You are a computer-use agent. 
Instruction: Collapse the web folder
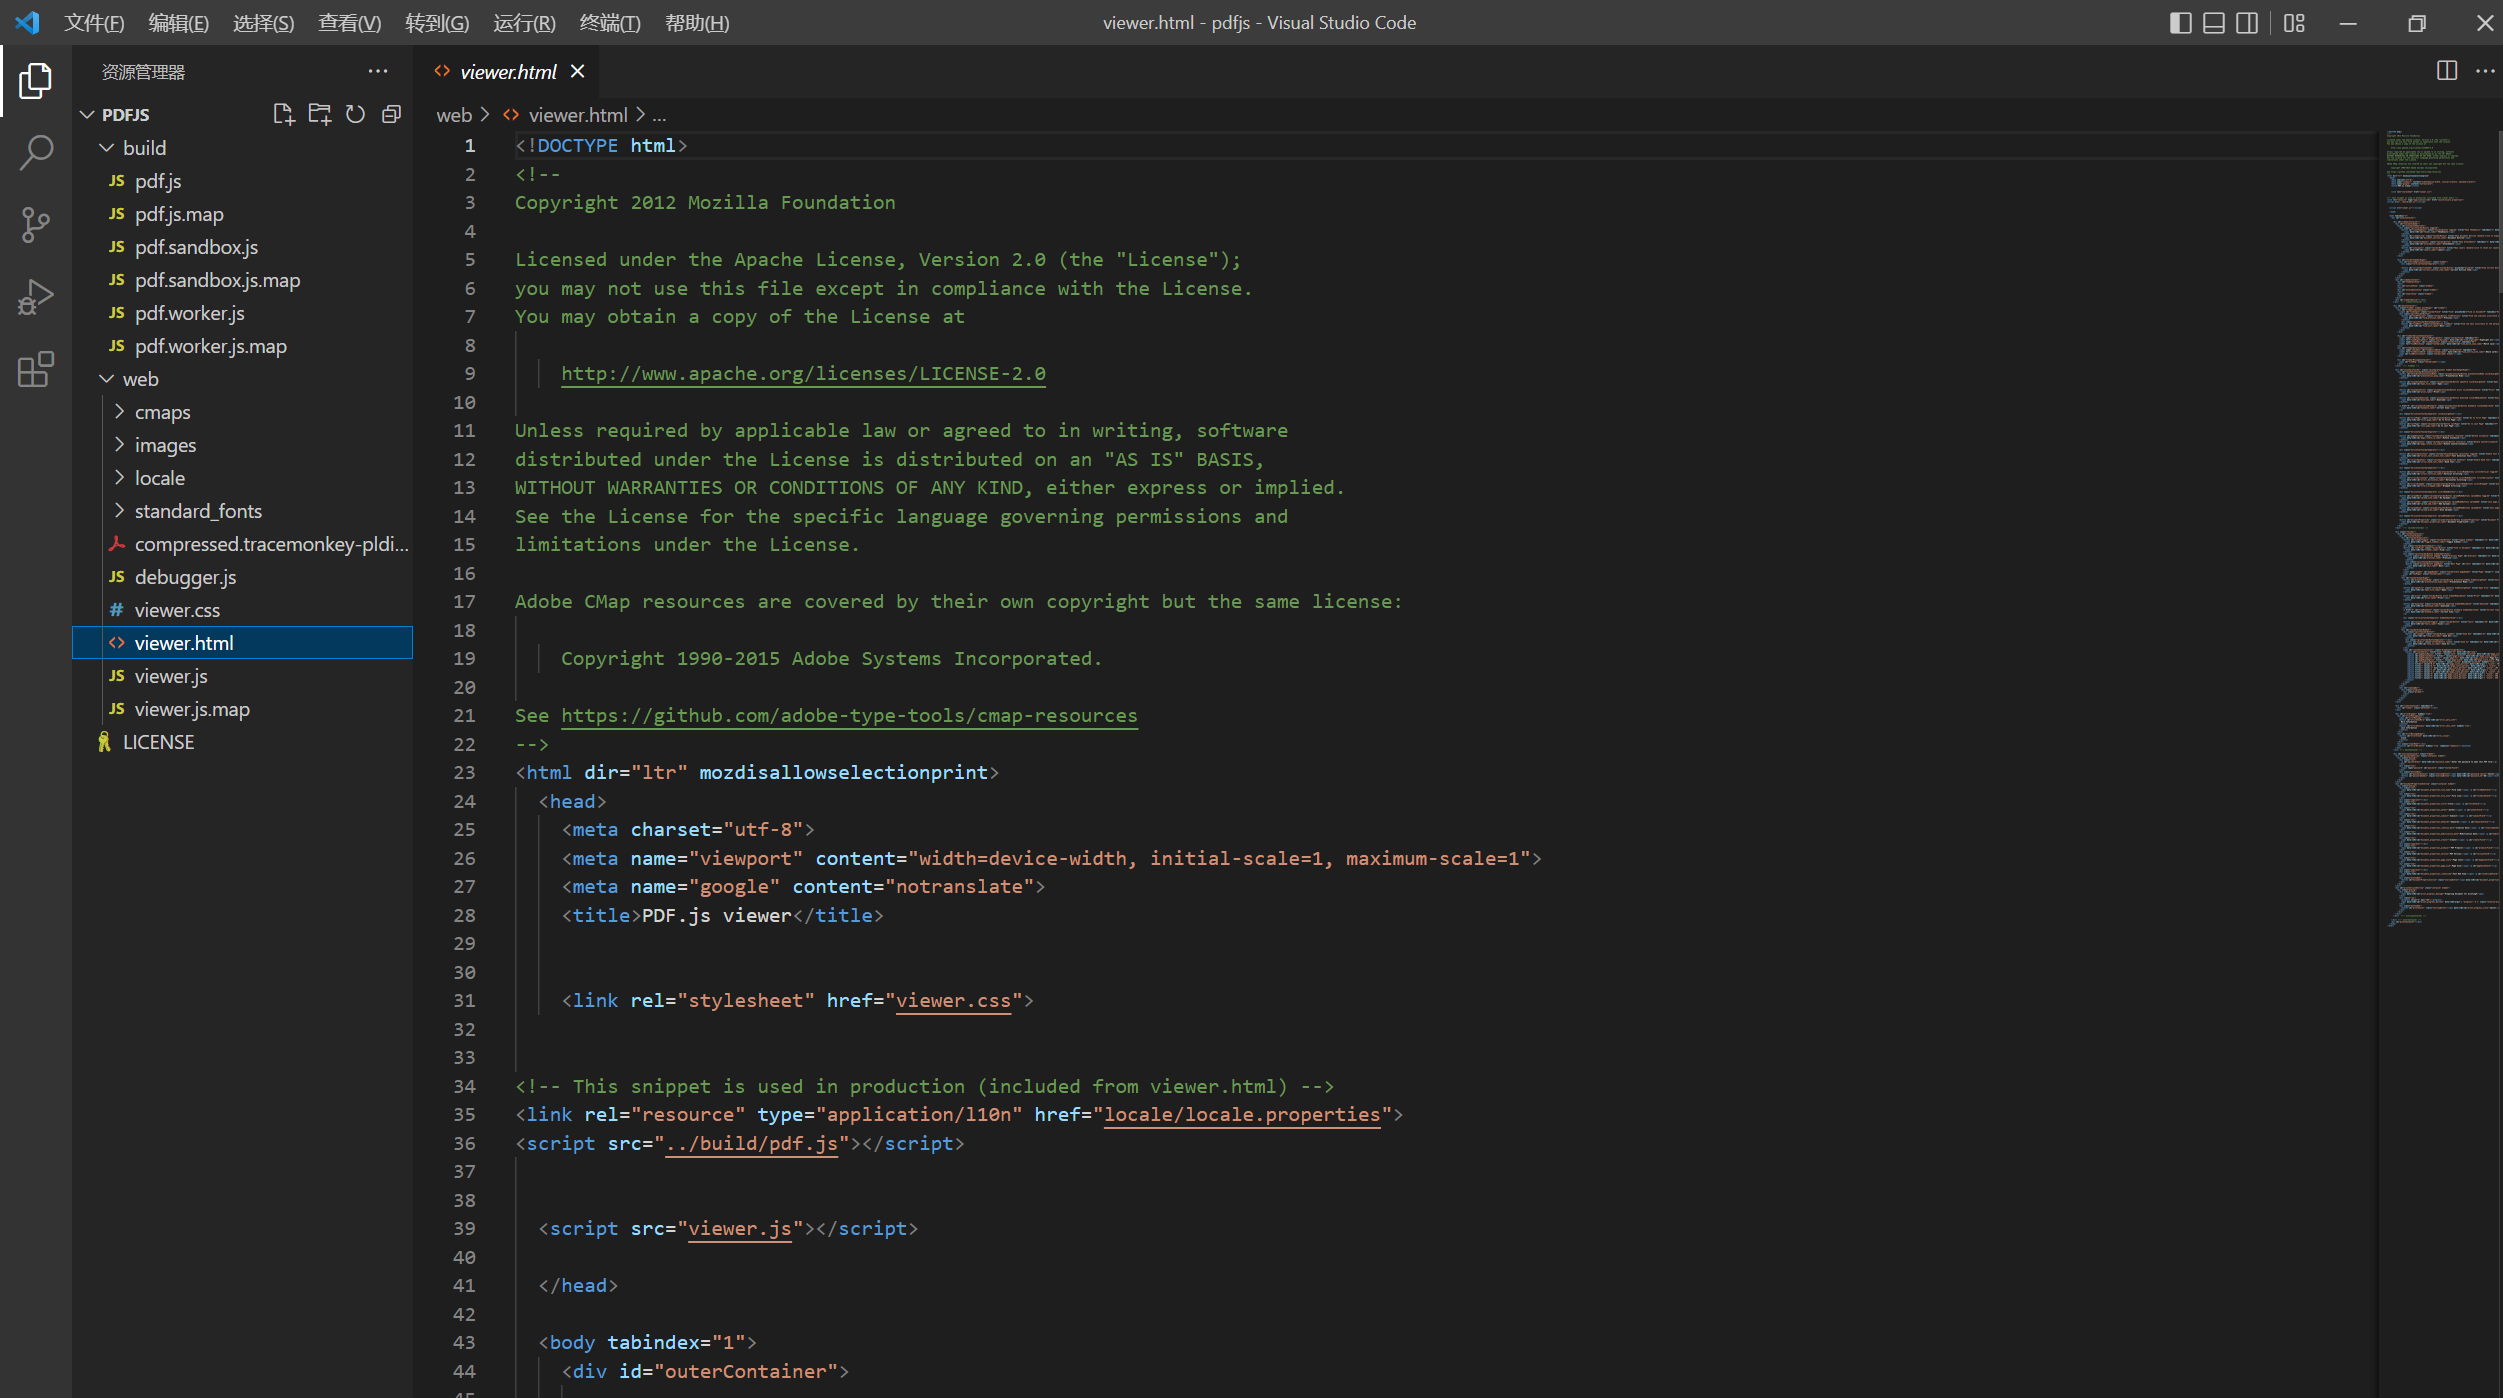pos(107,378)
